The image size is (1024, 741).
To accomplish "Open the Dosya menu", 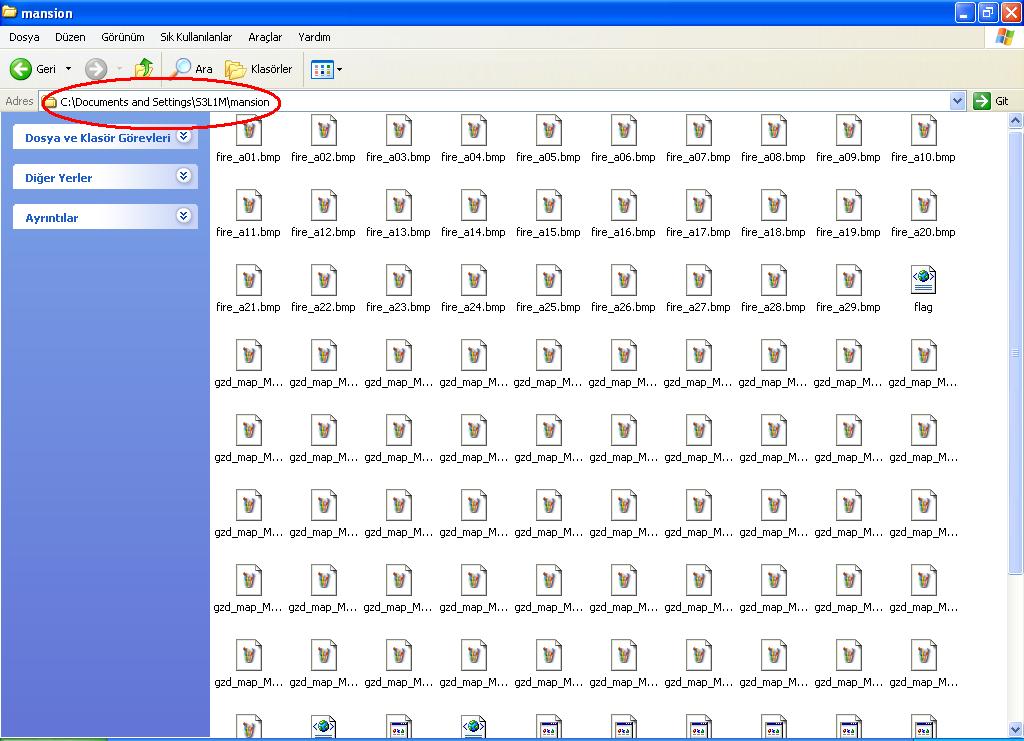I will (x=24, y=37).
